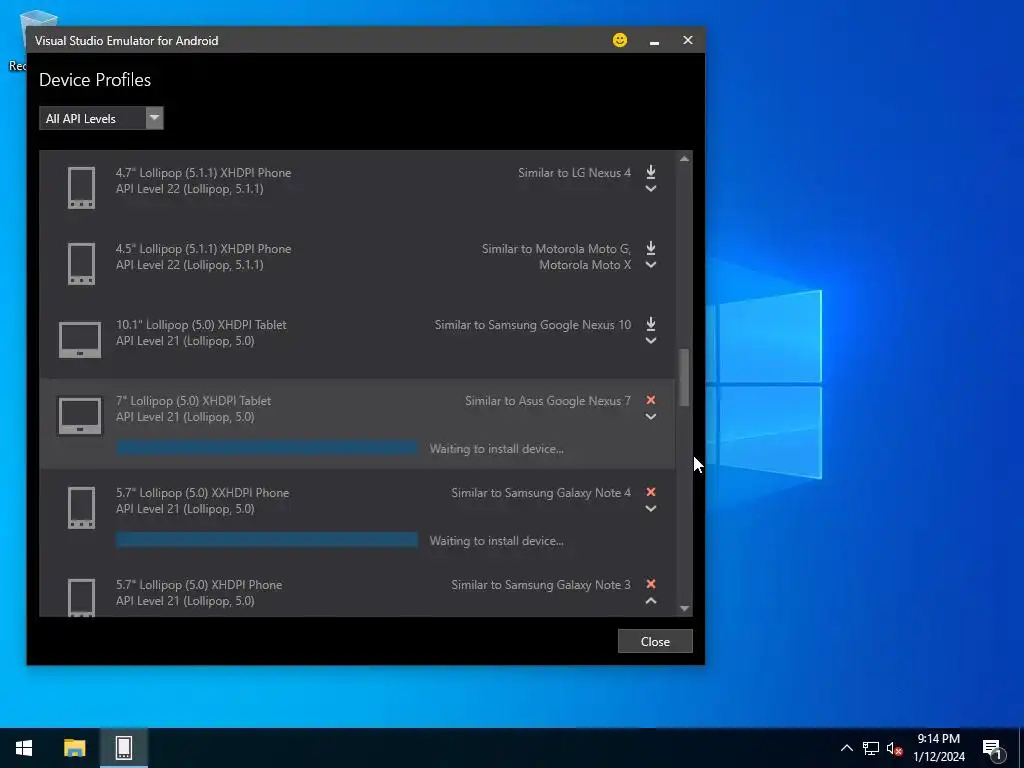Select the 5.7" XXHDPI phone icon
This screenshot has height=768, width=1024.
tap(82, 507)
